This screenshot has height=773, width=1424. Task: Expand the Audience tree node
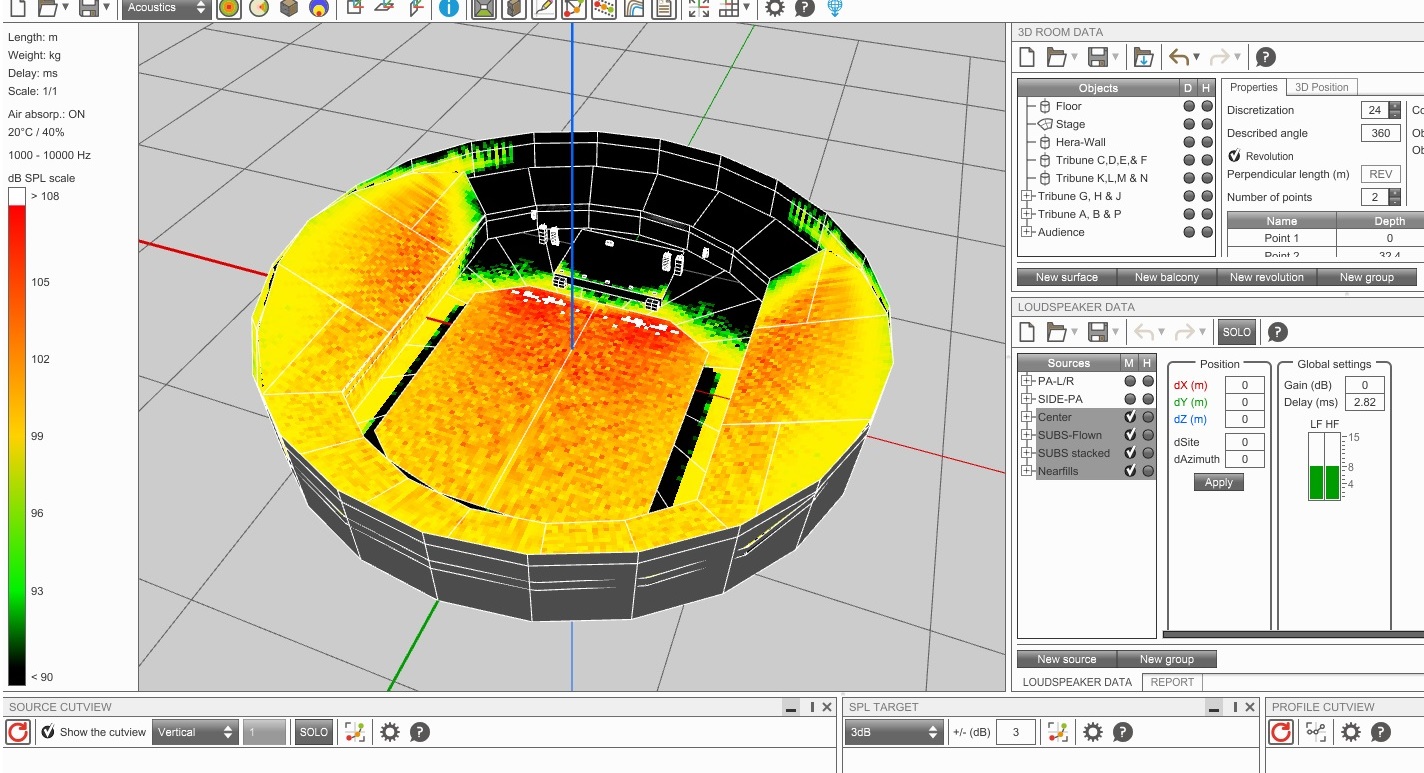click(x=1026, y=232)
